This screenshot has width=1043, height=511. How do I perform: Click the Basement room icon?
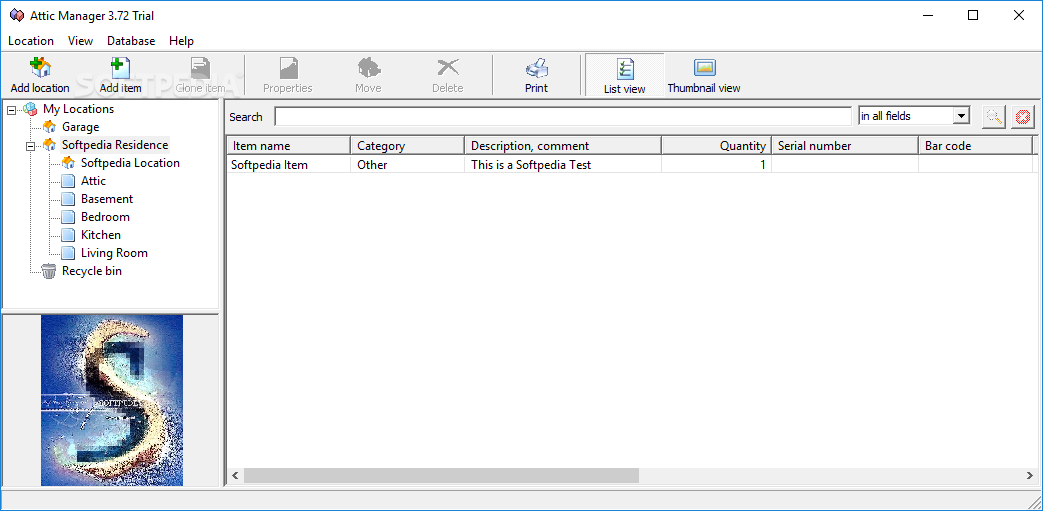(x=68, y=199)
